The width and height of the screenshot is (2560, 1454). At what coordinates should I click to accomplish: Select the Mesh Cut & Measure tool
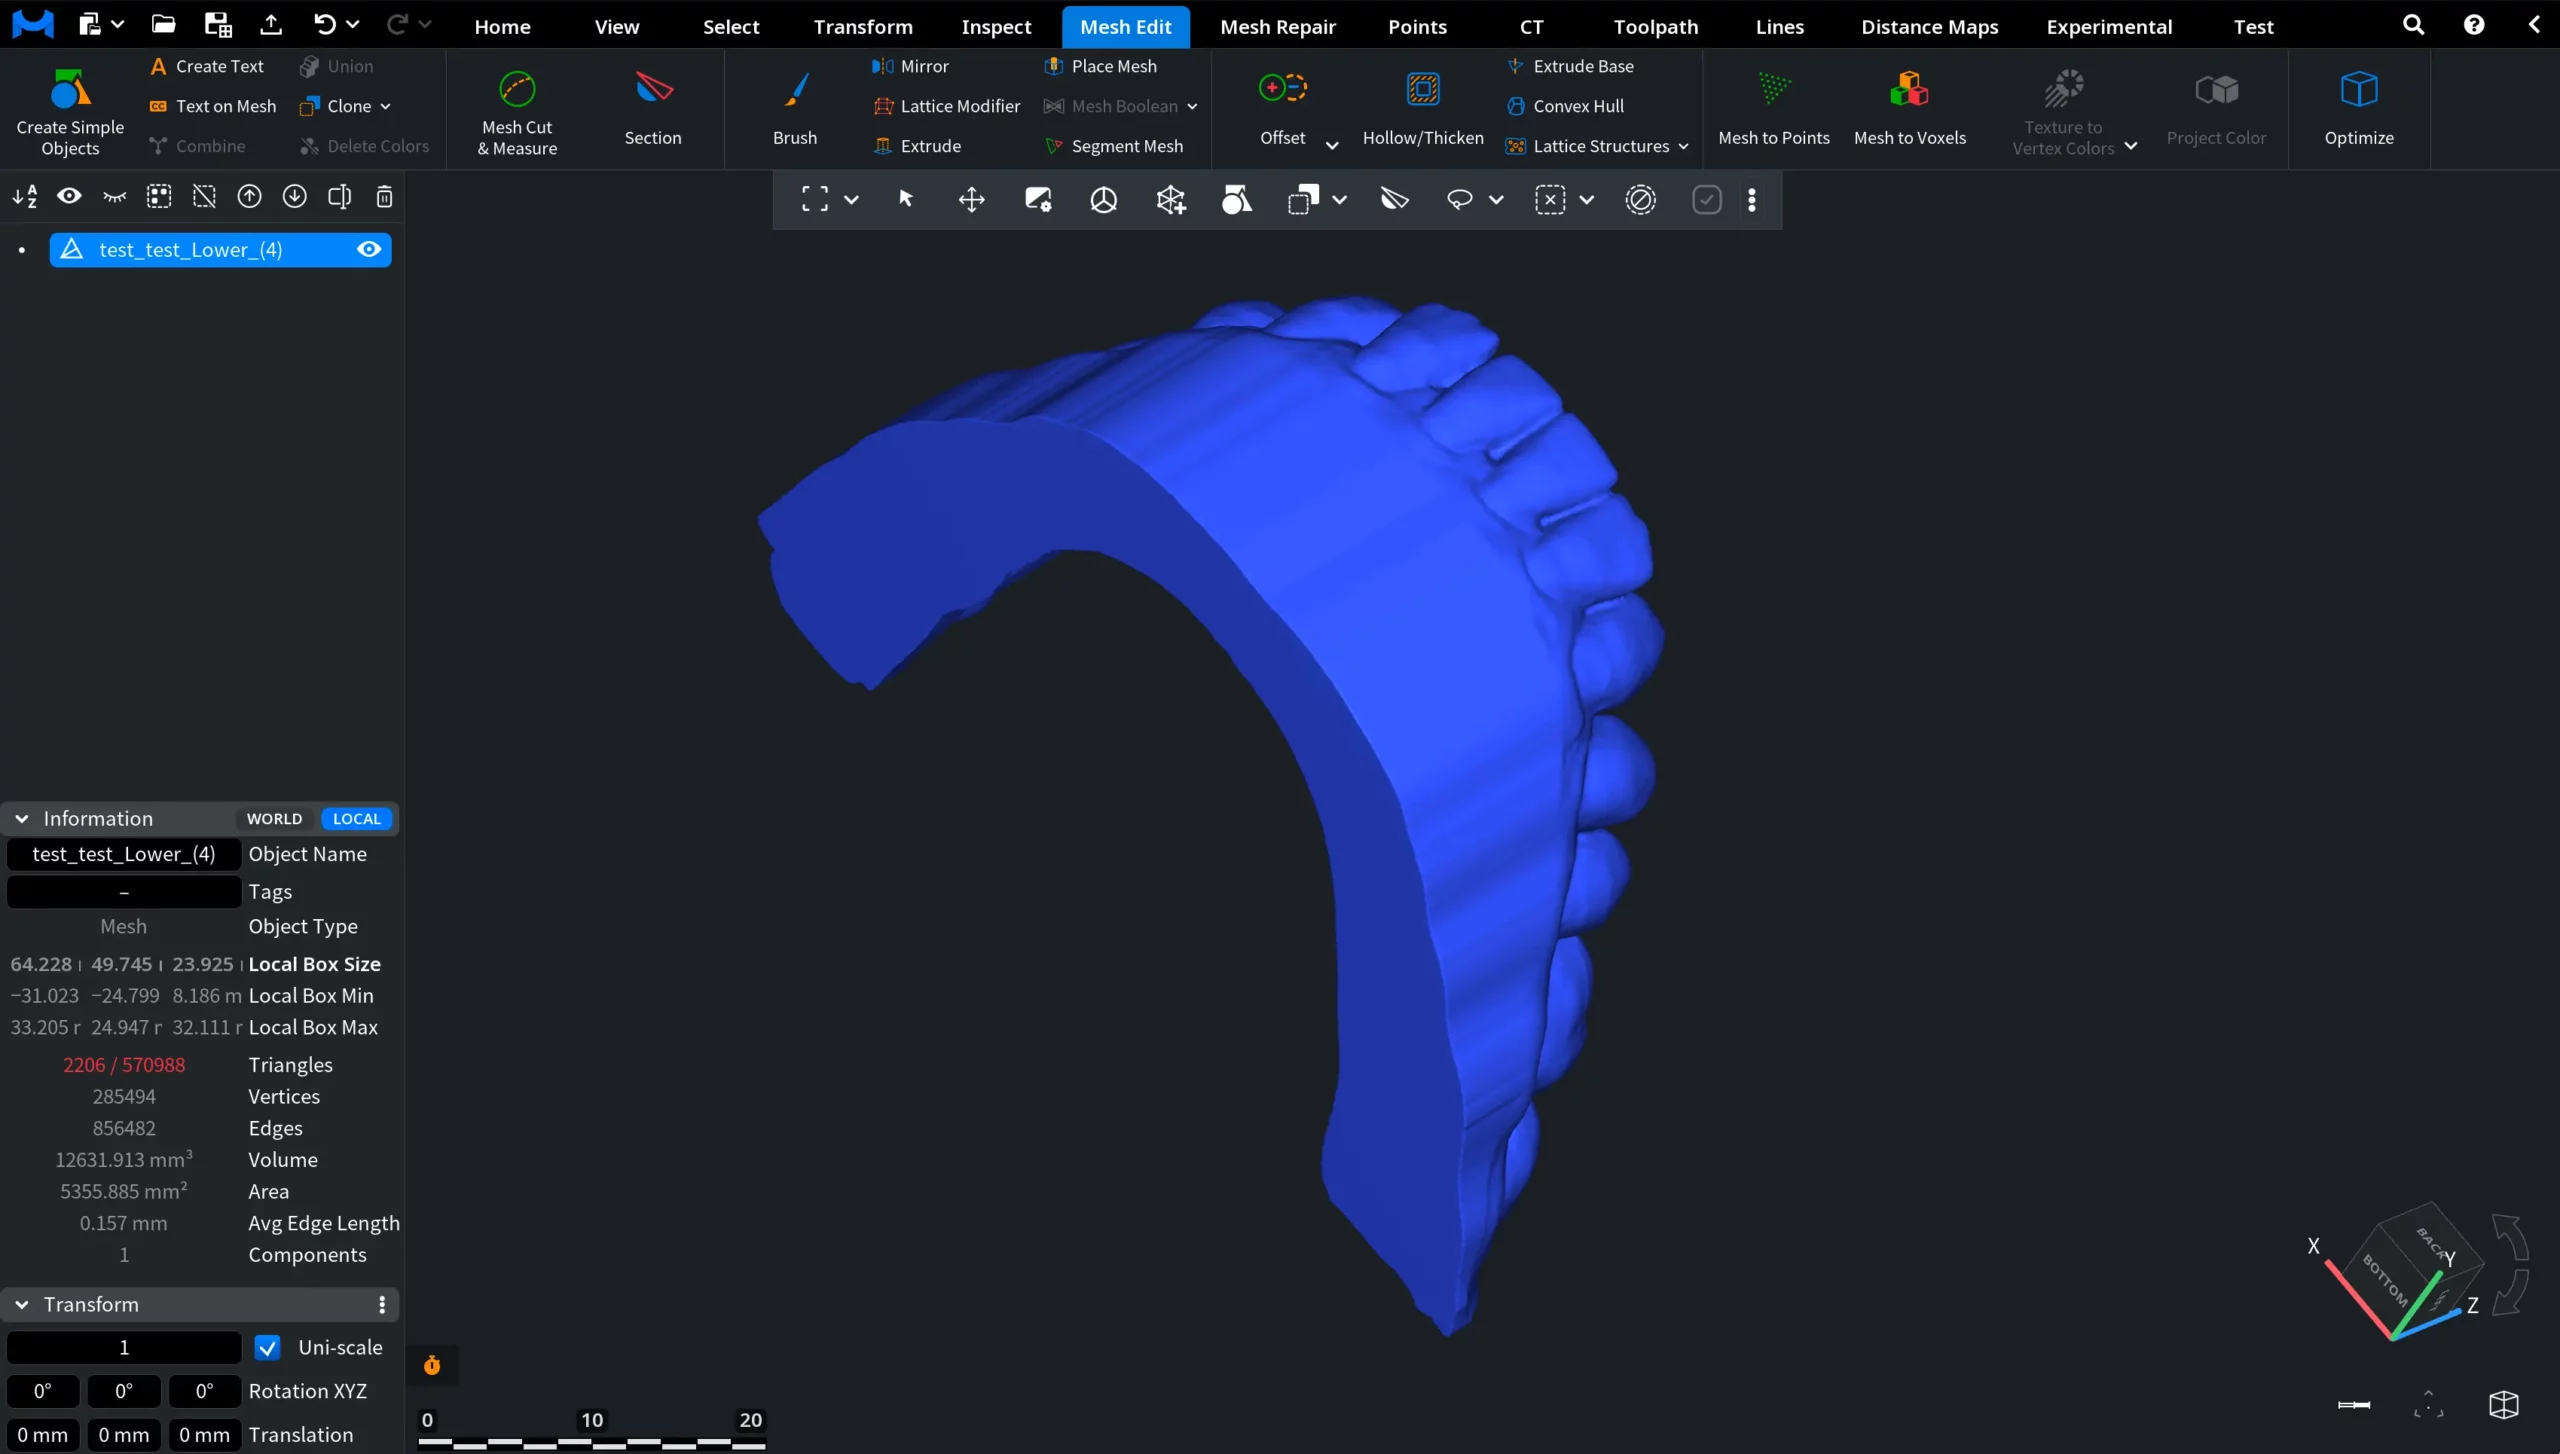[516, 110]
